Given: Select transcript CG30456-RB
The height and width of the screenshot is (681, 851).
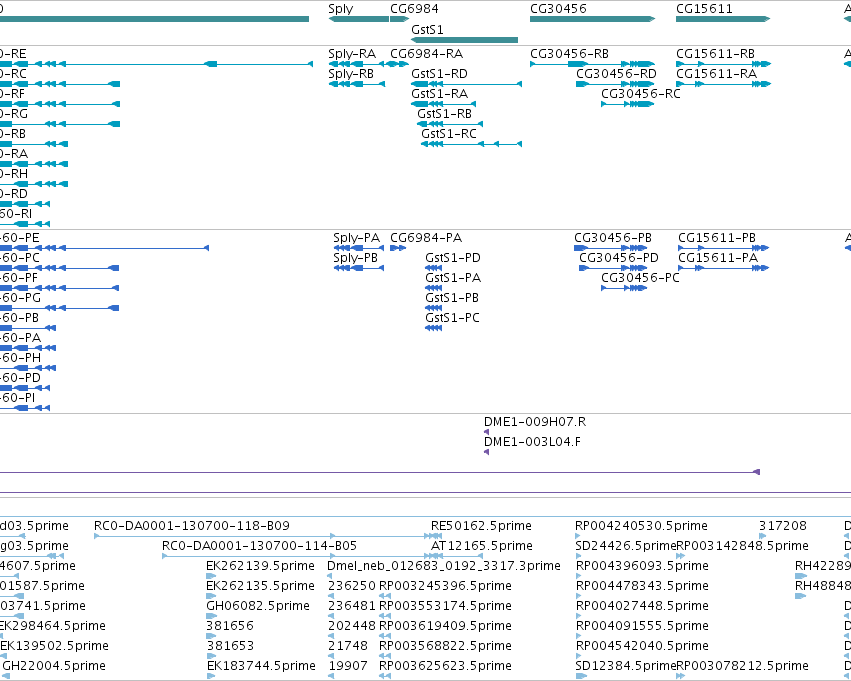Looking at the screenshot, I should click(569, 54).
